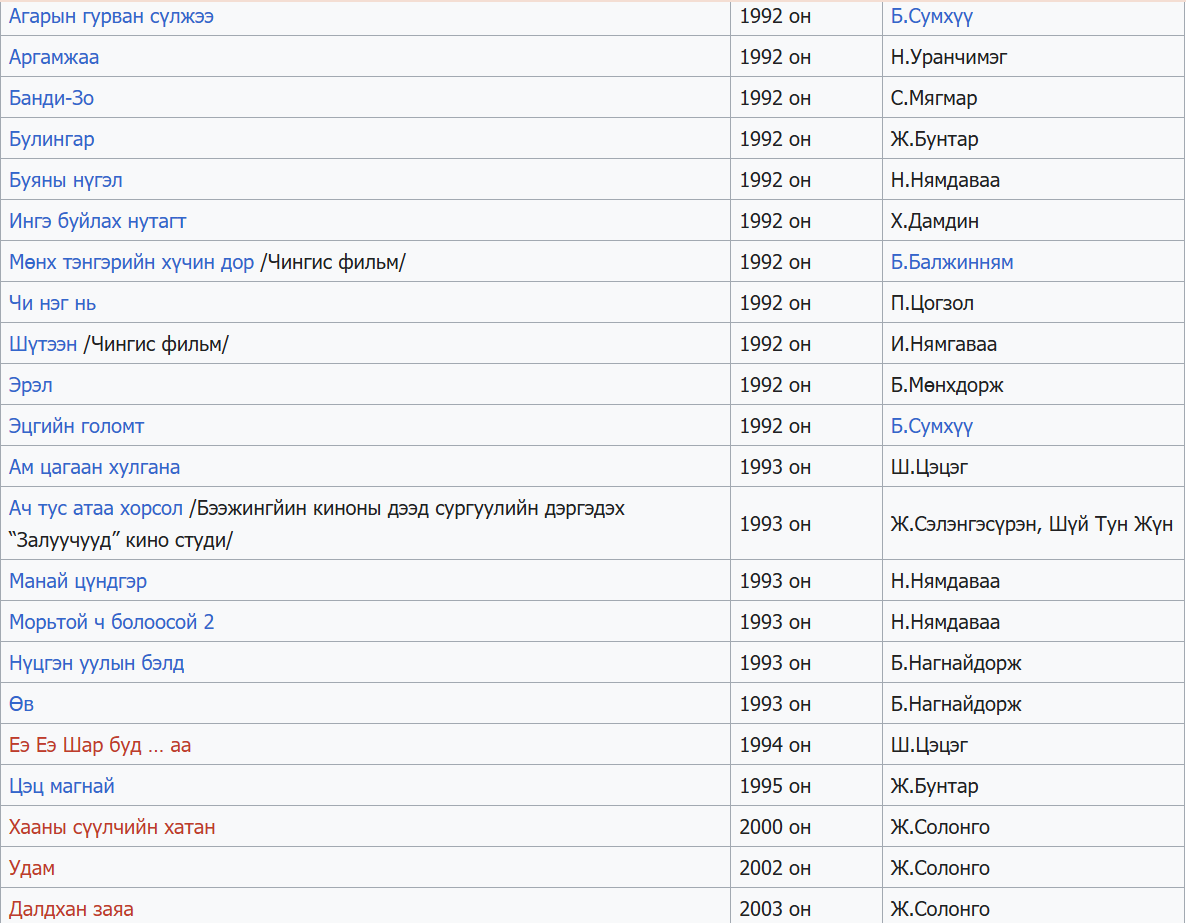This screenshot has height=923, width=1186.
Task: Open the Өв film link
Action: (x=21, y=704)
